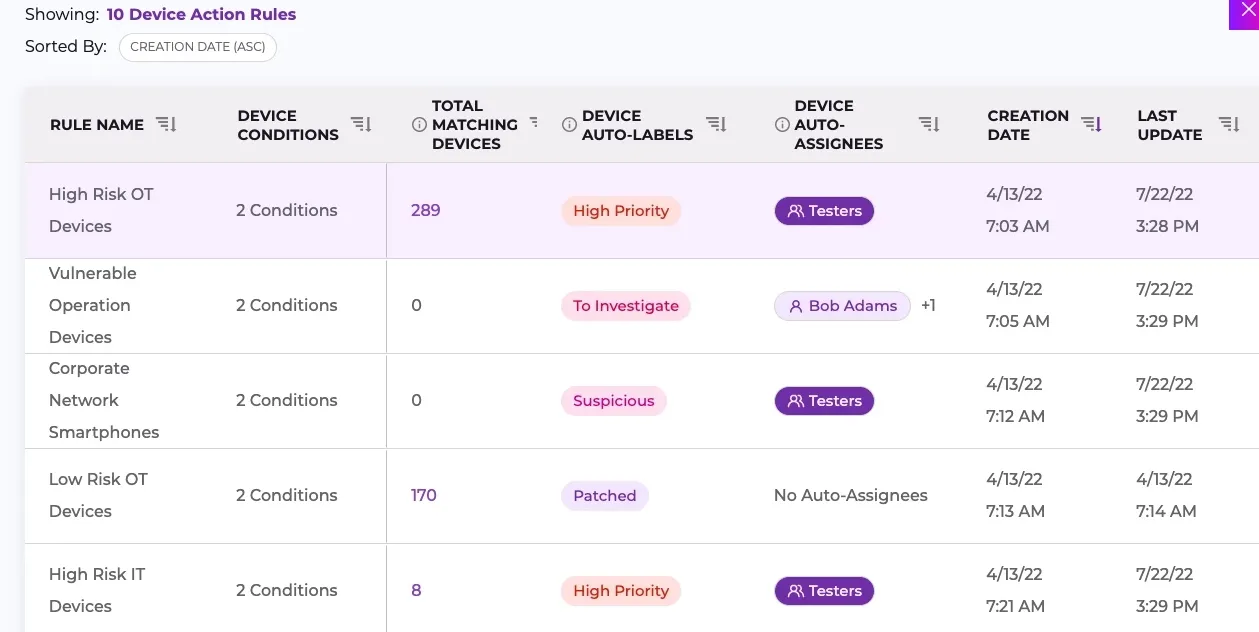This screenshot has height=632, width=1259.
Task: Open 8 matching devices for High Risk IT
Action: (416, 591)
